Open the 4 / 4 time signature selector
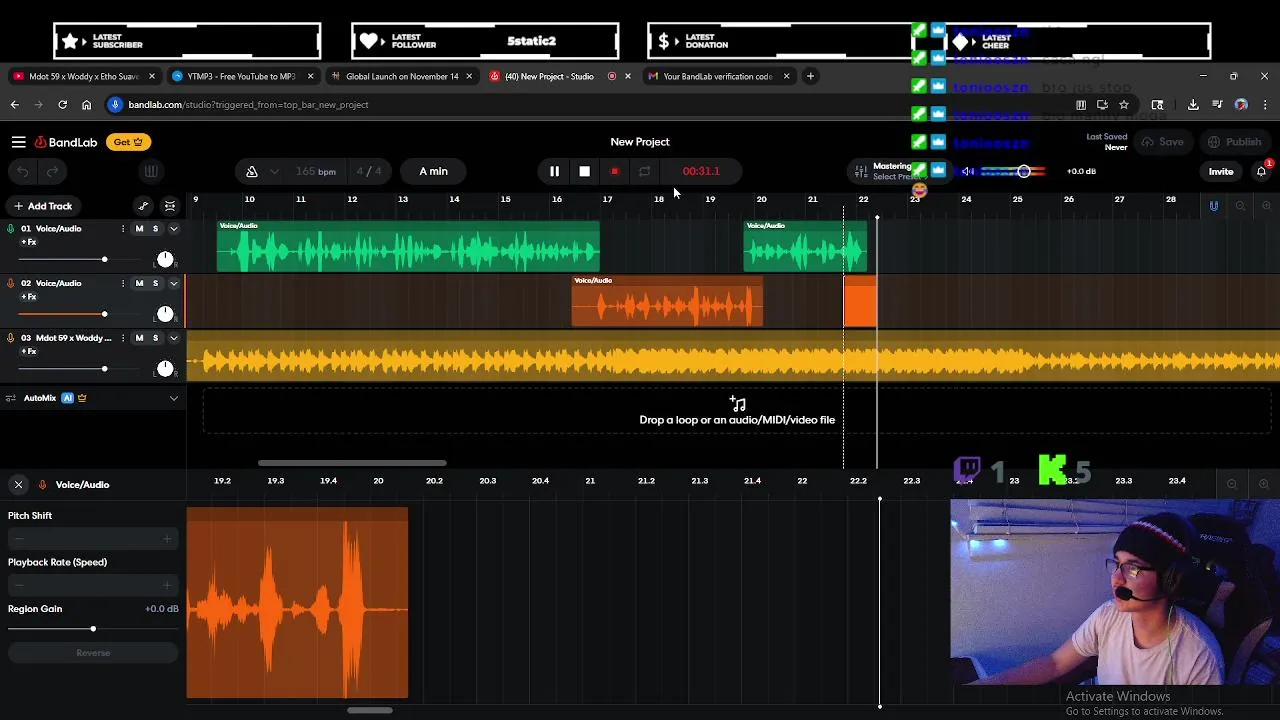Viewport: 1280px width, 720px height. pyautogui.click(x=369, y=171)
